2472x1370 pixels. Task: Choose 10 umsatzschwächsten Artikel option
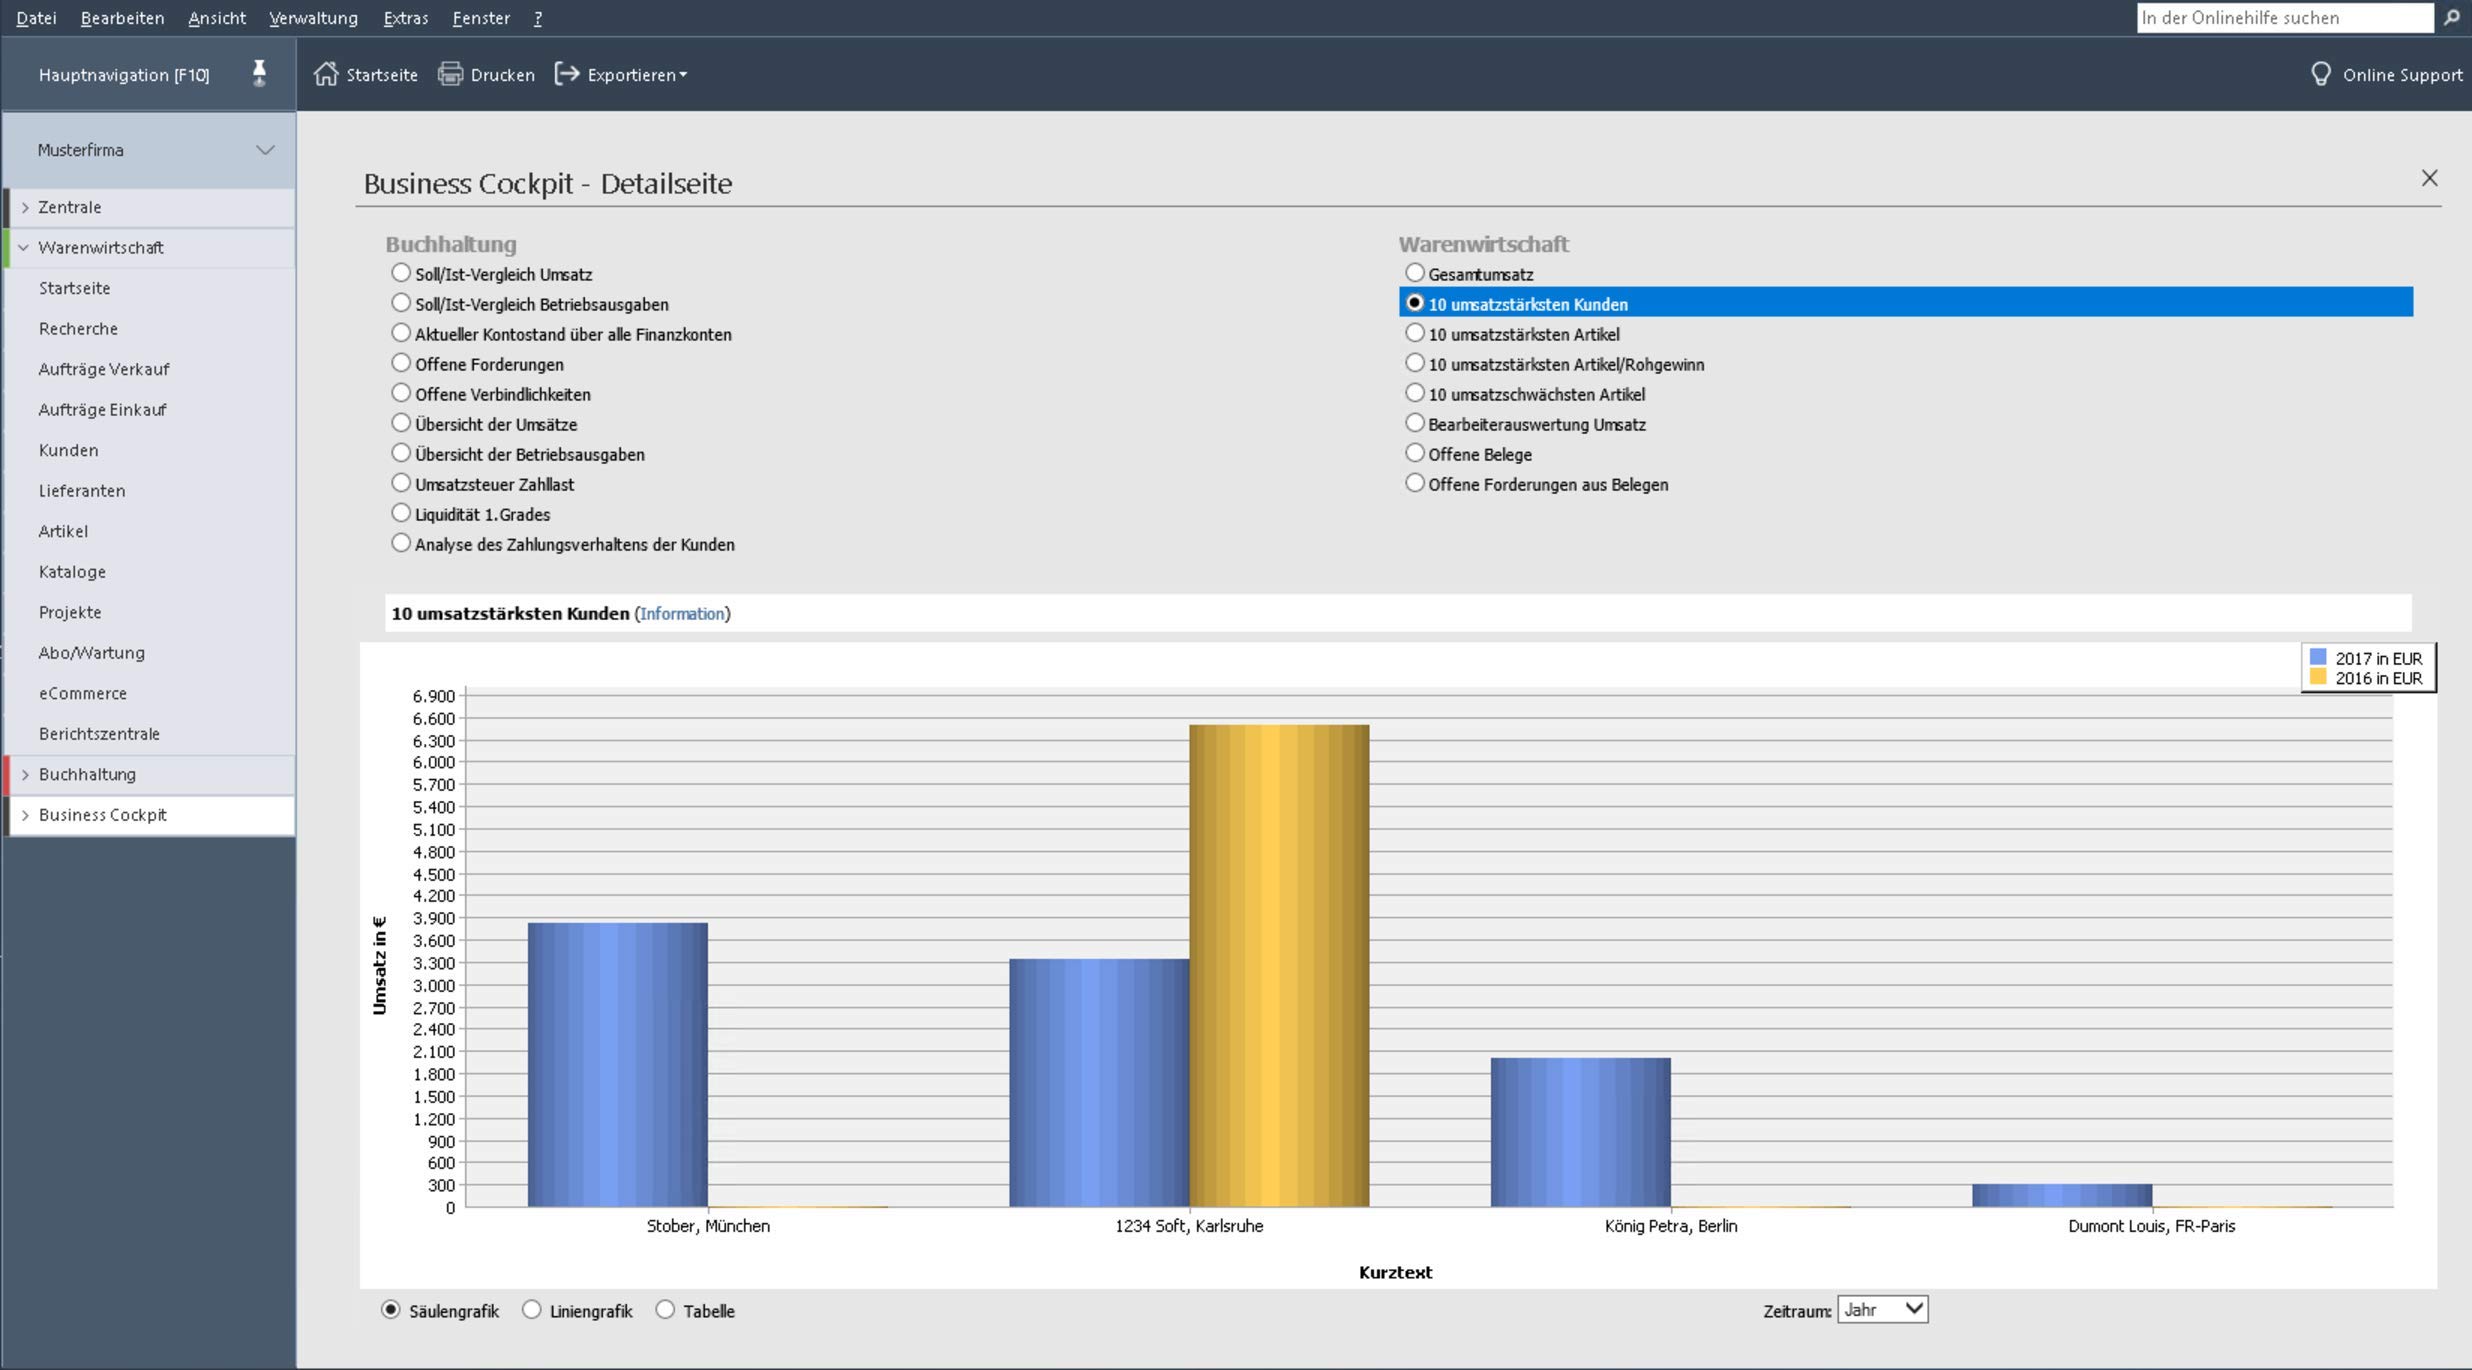(1415, 393)
